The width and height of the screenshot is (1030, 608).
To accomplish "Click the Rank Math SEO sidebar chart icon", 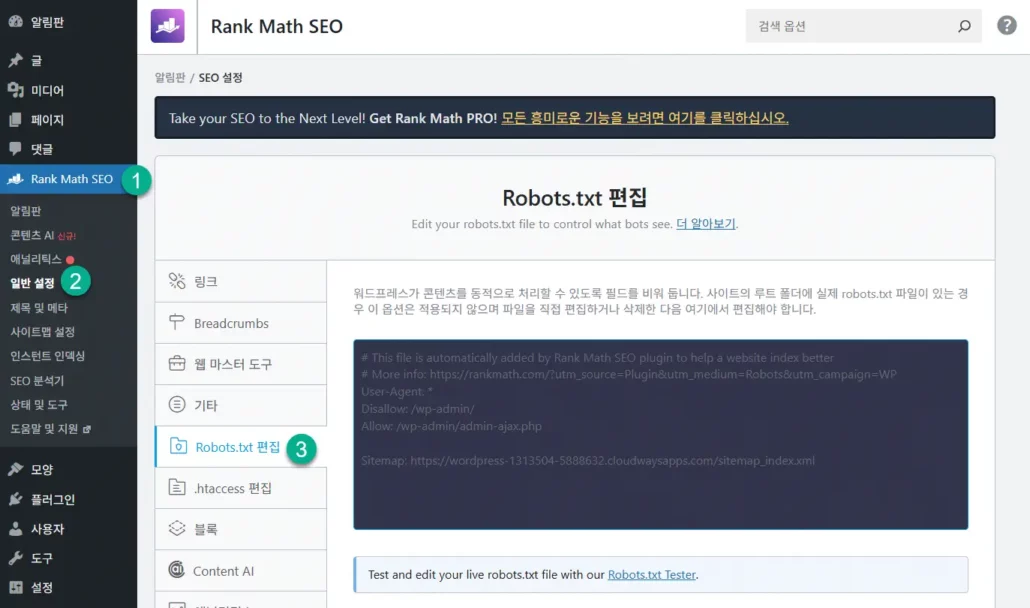I will point(16,179).
